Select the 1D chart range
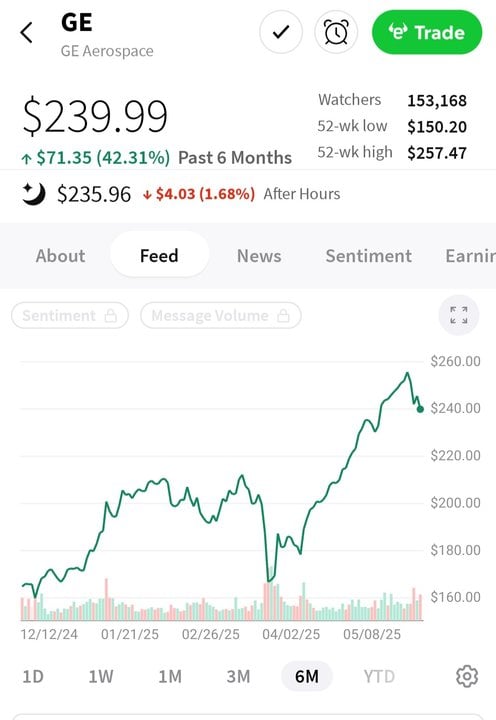Viewport: 496px width, 720px height. [33, 676]
